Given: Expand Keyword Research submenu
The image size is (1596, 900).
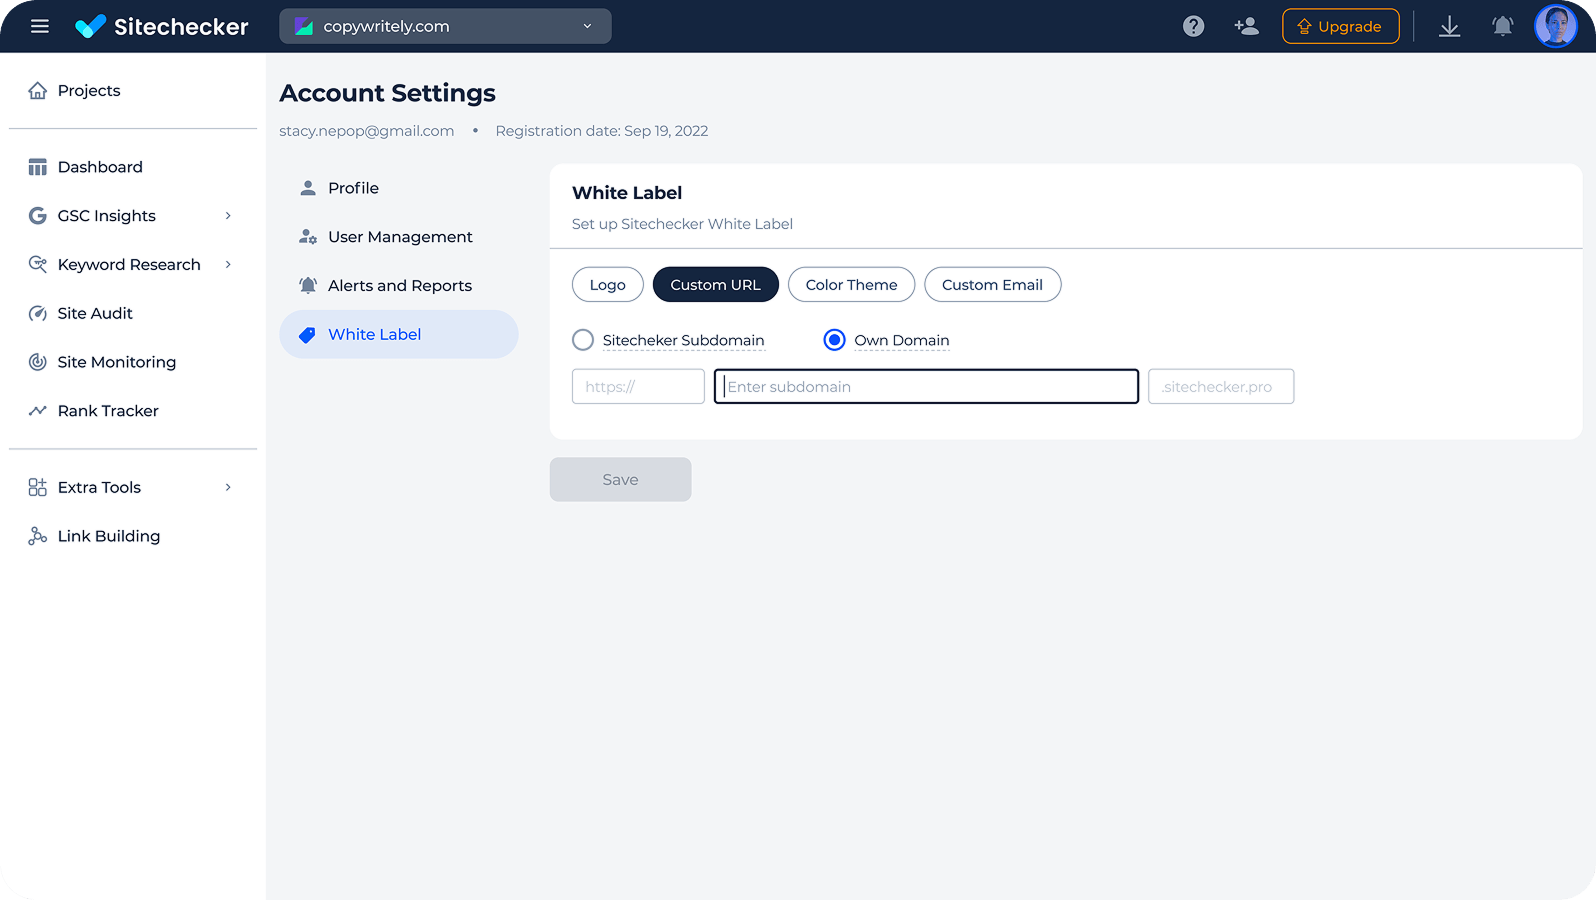Looking at the screenshot, I should click(228, 265).
